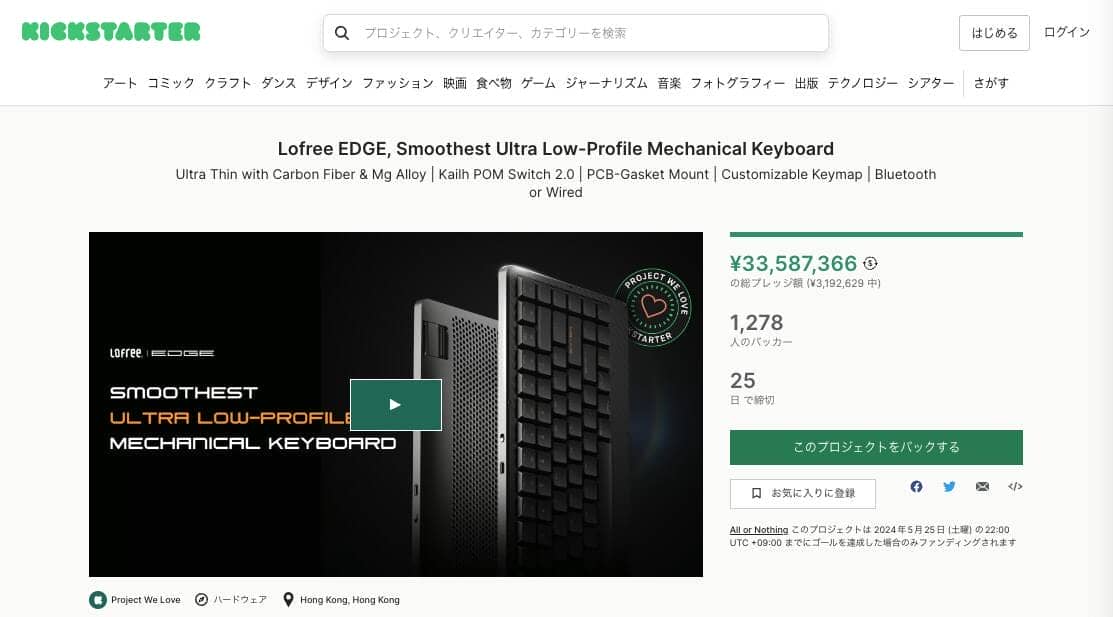The height and width of the screenshot is (617, 1113).
Task: Click the はじめる button
Action: (994, 33)
